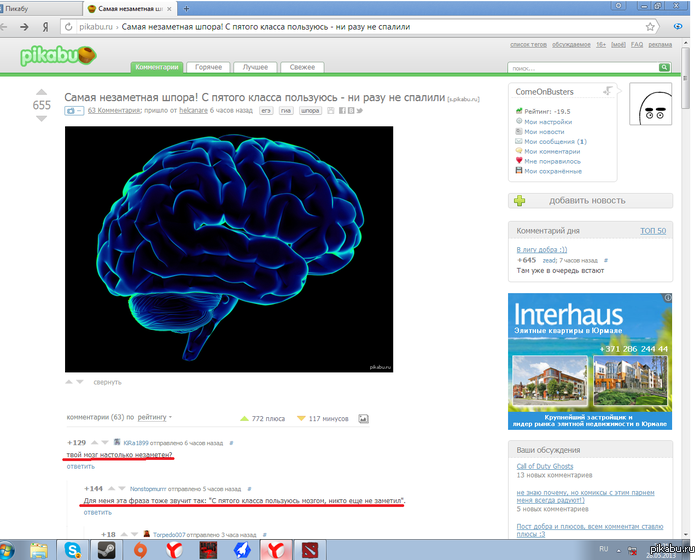700x560 pixels.
Task: Downvote the Nonstopmurrr comment
Action: pyautogui.click(x=123, y=488)
